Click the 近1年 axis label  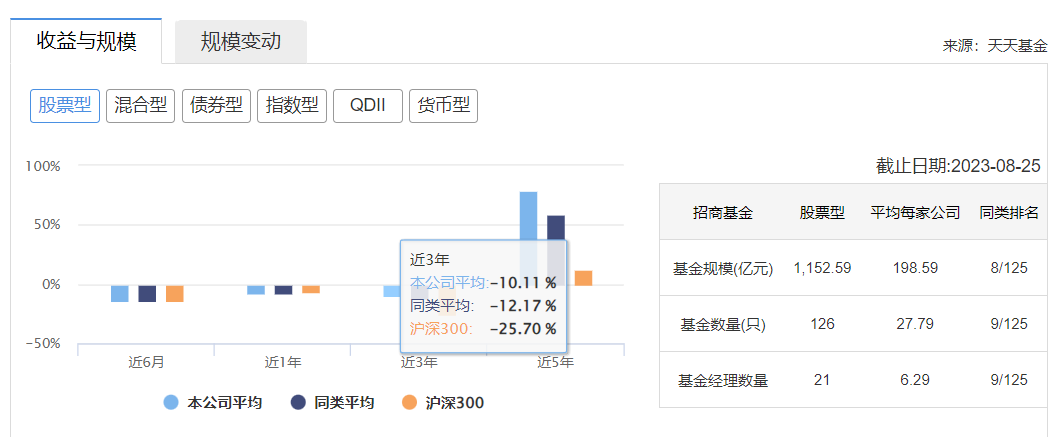[x=282, y=362]
